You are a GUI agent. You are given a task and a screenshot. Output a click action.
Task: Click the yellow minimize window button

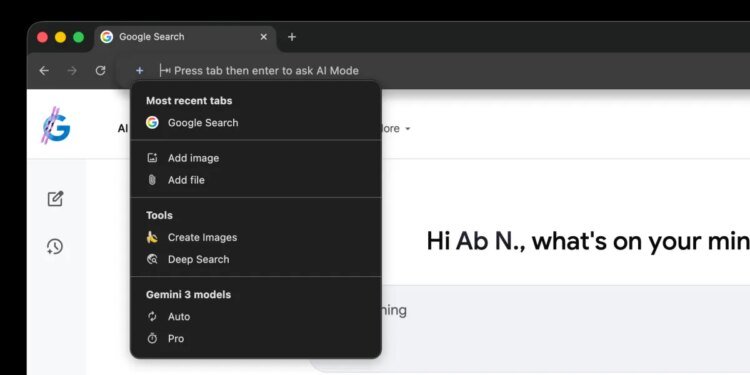(x=60, y=37)
